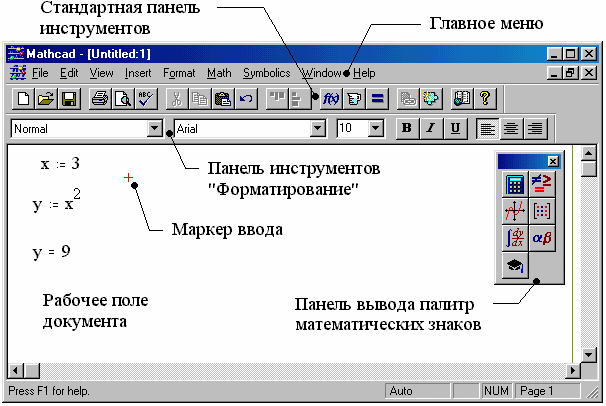Toggle Italic formatting

pos(431,128)
